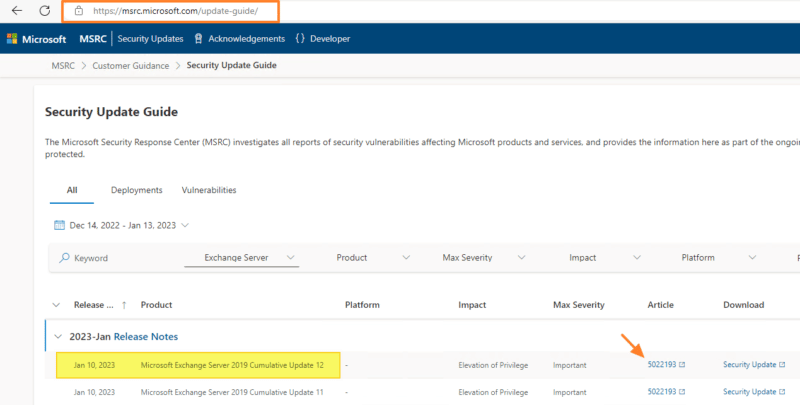This screenshot has width=800, height=405.
Task: Select the All tab
Action: pyautogui.click(x=72, y=190)
